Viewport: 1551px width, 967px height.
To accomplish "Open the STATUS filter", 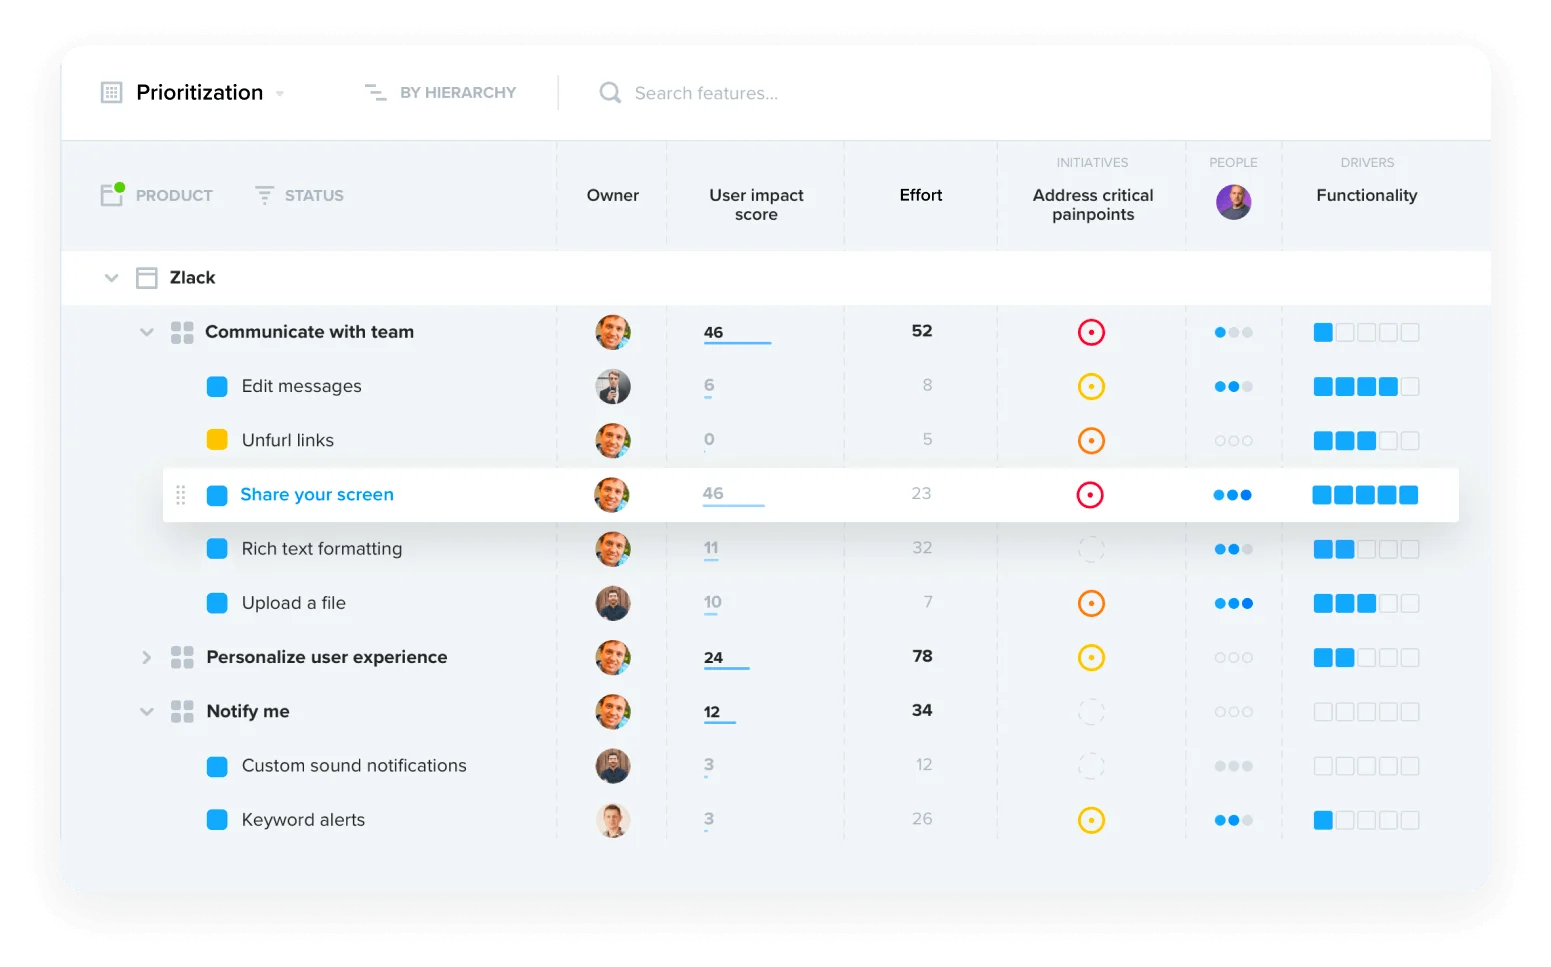I will (314, 196).
